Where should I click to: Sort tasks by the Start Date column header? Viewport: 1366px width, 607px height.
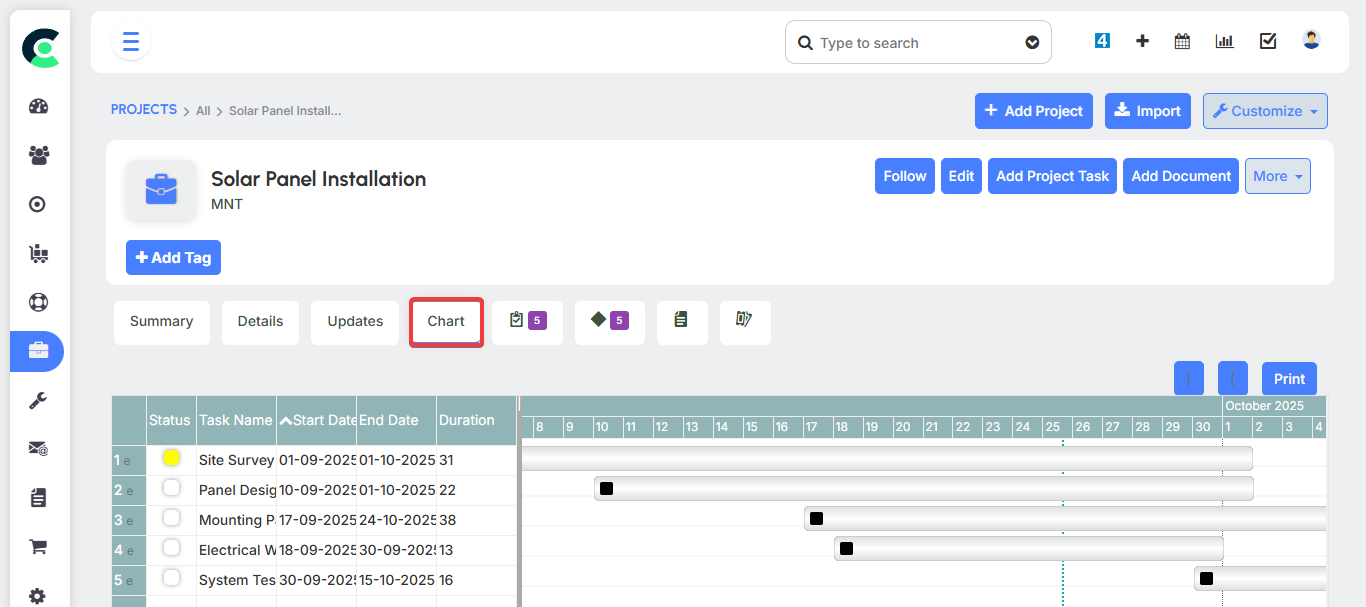click(316, 420)
